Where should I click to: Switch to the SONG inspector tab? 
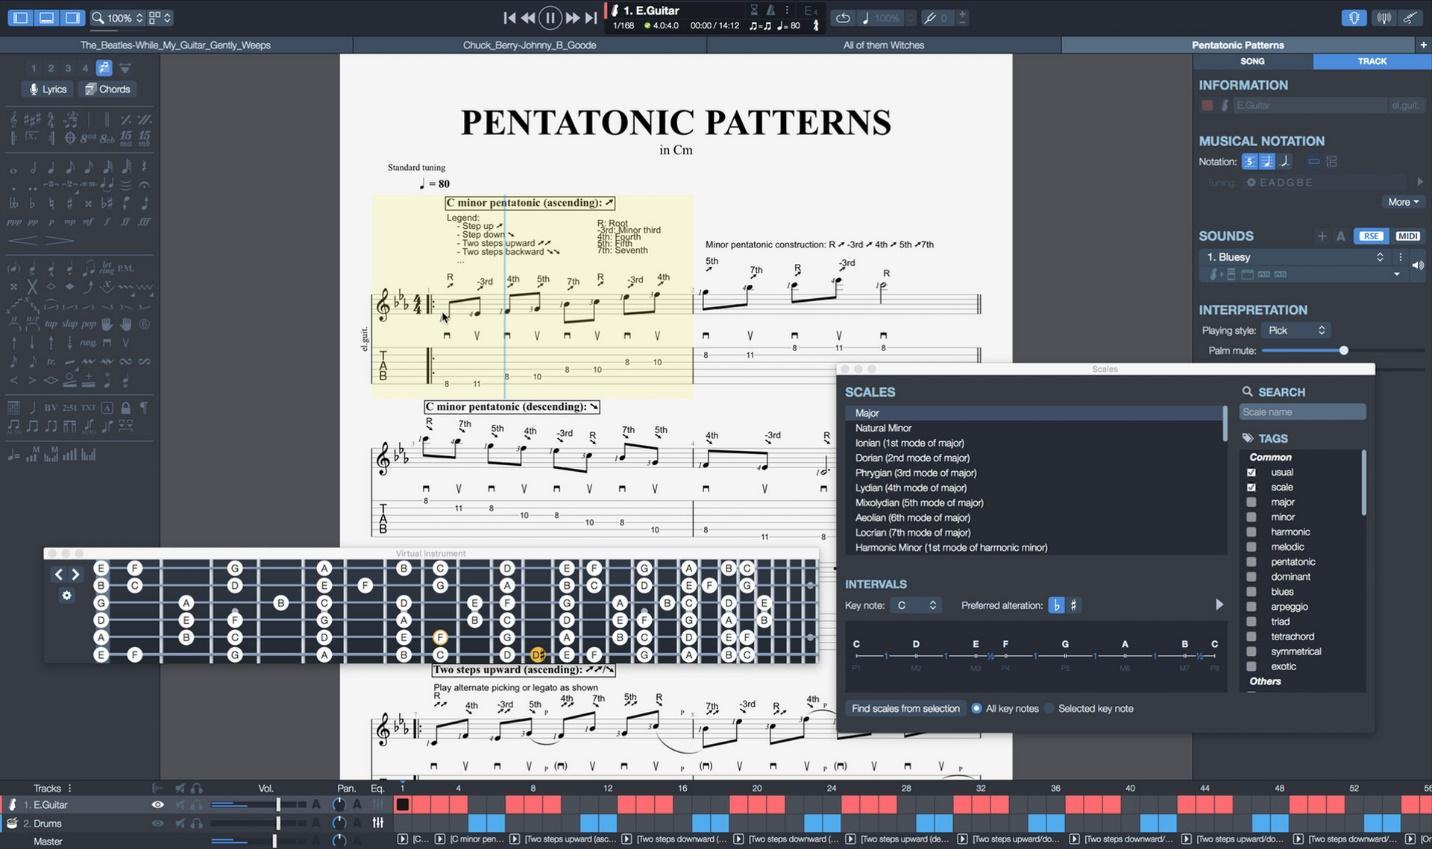tap(1252, 61)
